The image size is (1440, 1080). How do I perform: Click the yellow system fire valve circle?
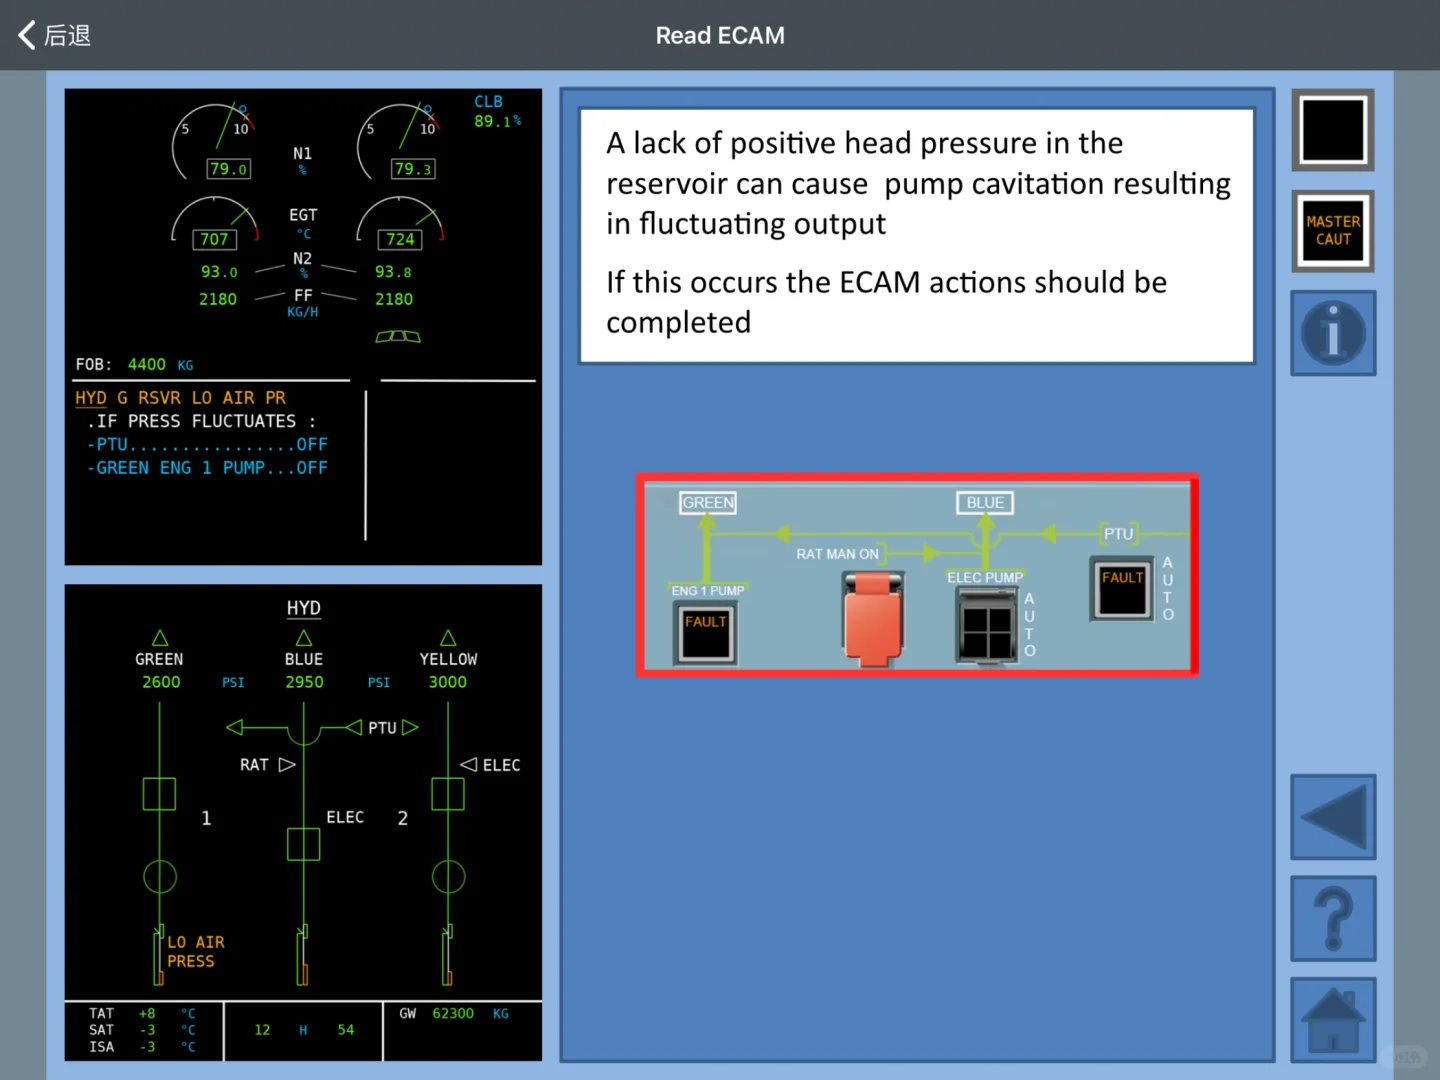448,877
